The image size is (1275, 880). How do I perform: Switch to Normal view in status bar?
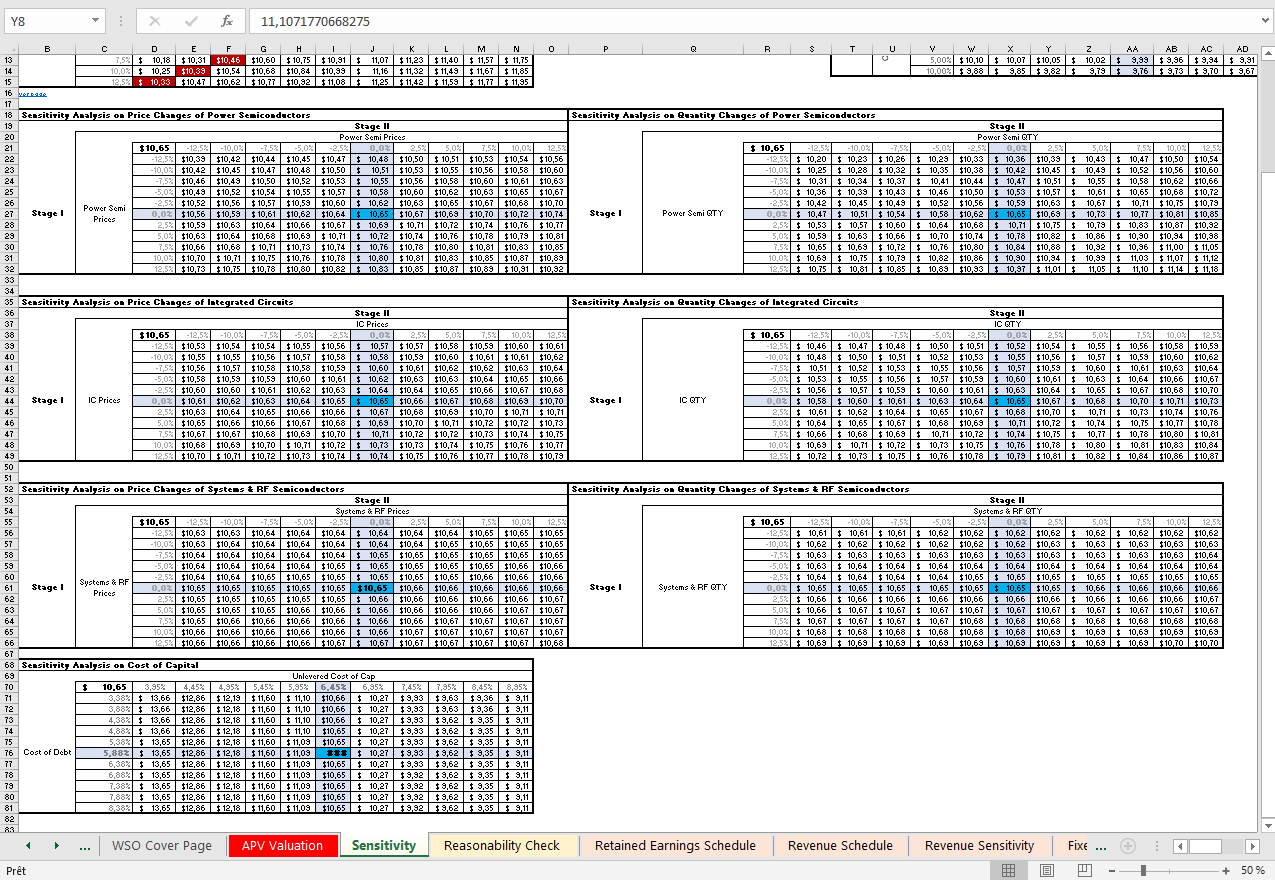pyautogui.click(x=1008, y=870)
